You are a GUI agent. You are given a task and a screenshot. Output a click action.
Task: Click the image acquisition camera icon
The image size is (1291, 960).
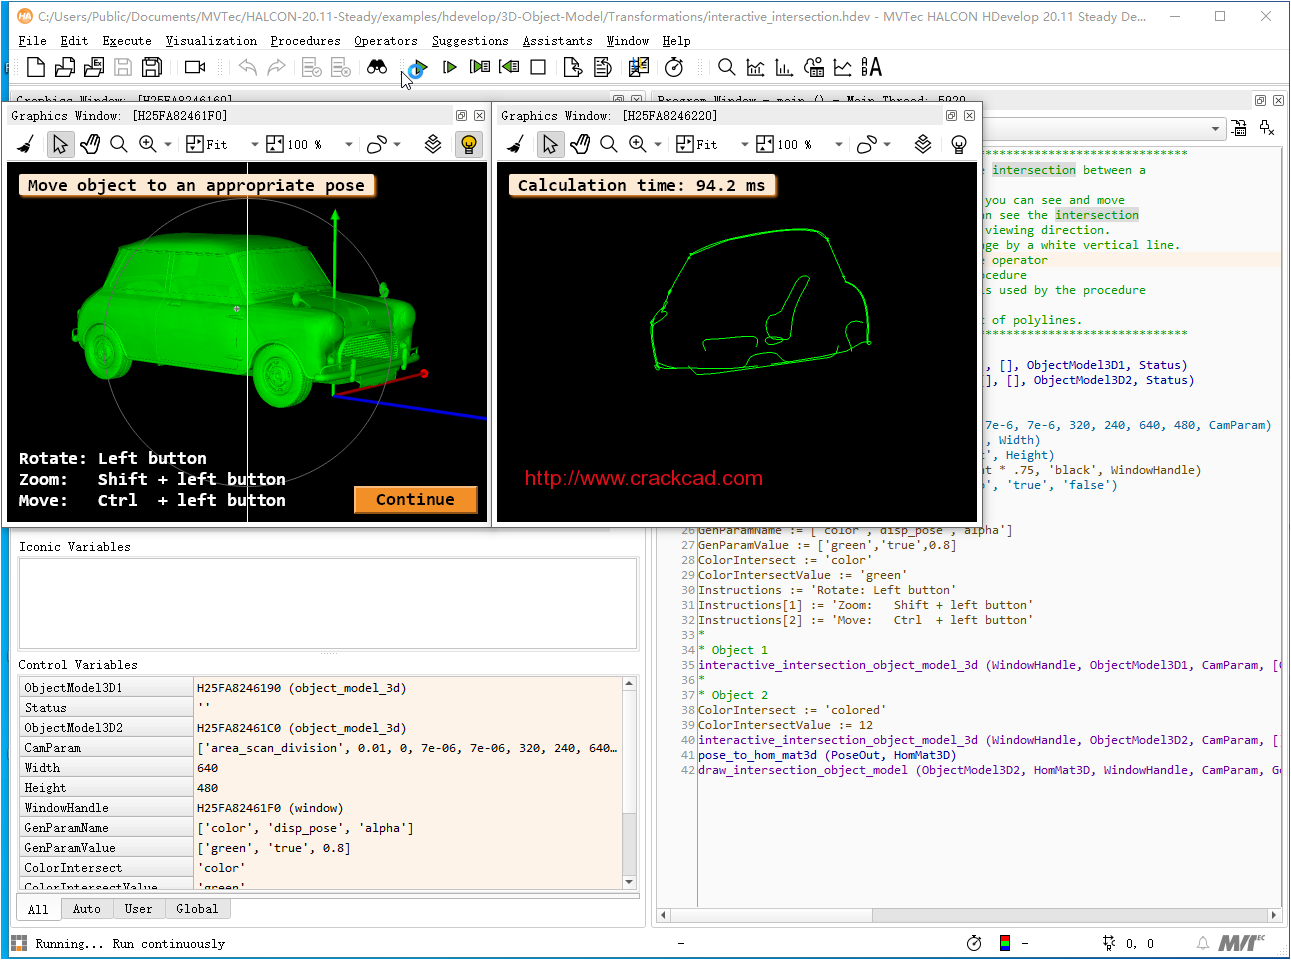[195, 67]
